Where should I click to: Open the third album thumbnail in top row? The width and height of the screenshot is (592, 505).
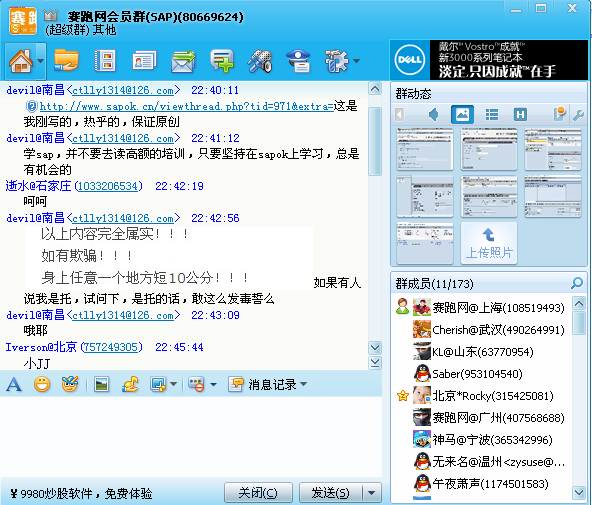click(x=553, y=149)
